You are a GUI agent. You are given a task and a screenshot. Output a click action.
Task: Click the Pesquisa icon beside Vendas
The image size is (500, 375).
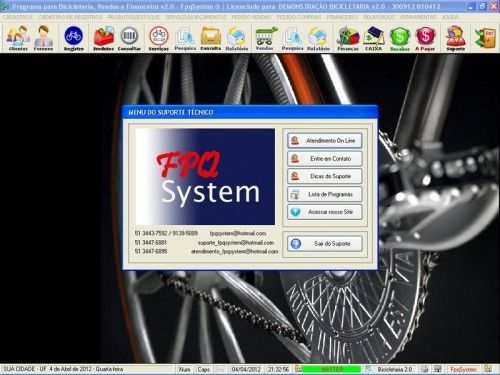pos(292,38)
